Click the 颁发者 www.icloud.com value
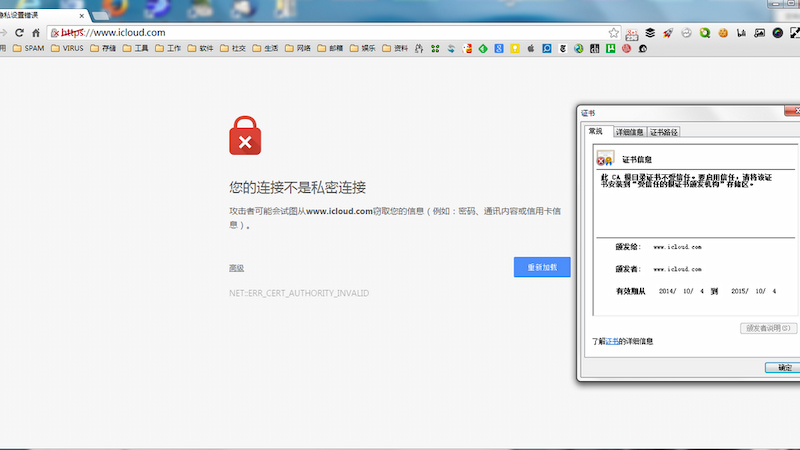This screenshot has width=800, height=450. pos(678,269)
